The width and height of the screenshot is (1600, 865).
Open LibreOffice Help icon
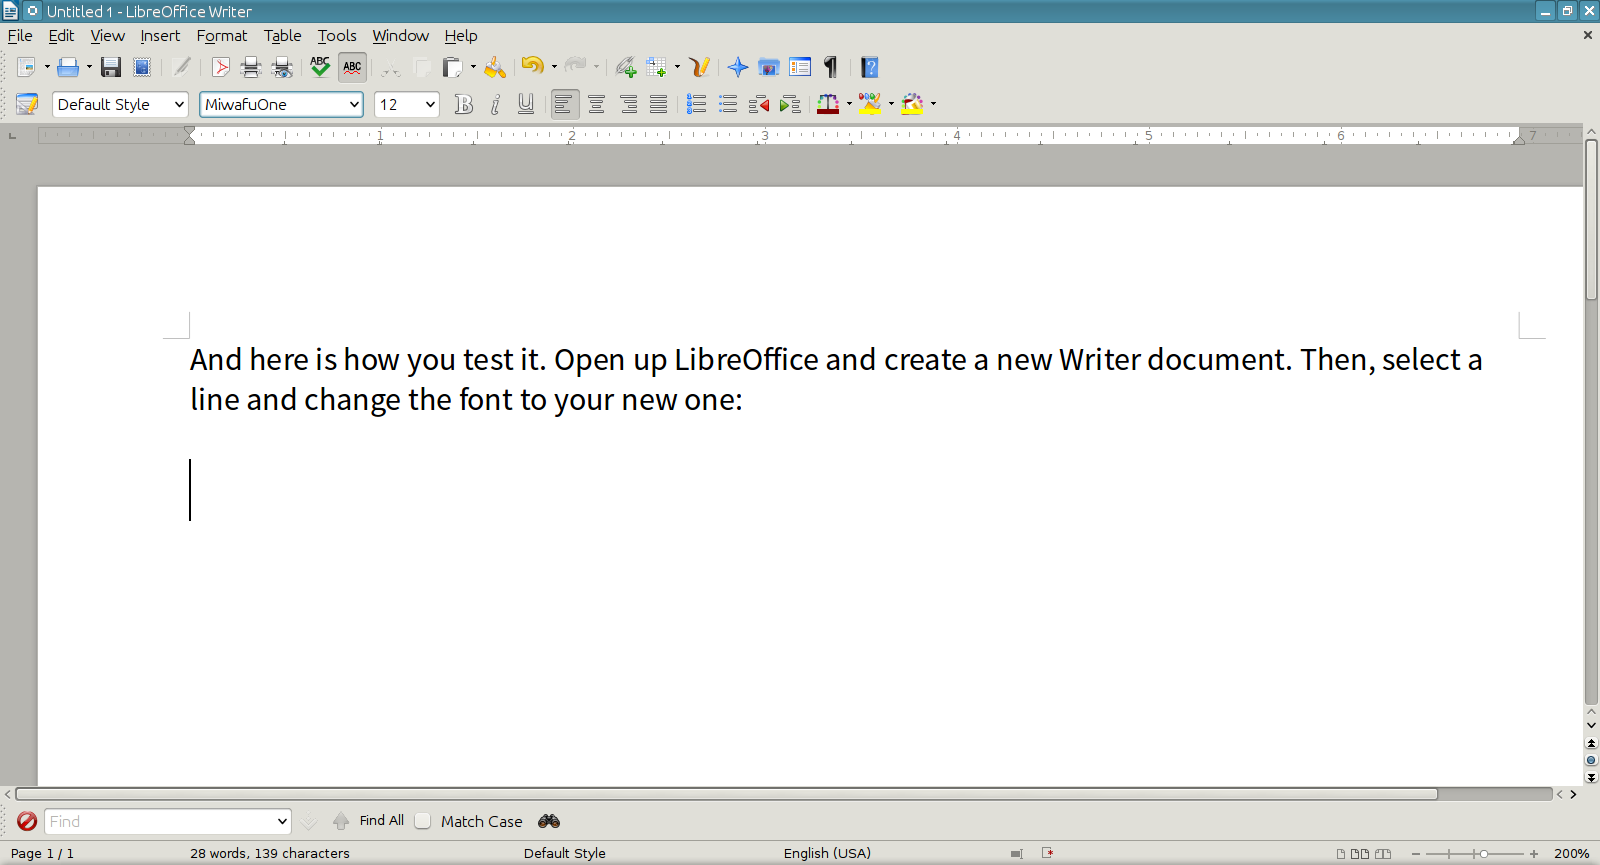pyautogui.click(x=870, y=67)
